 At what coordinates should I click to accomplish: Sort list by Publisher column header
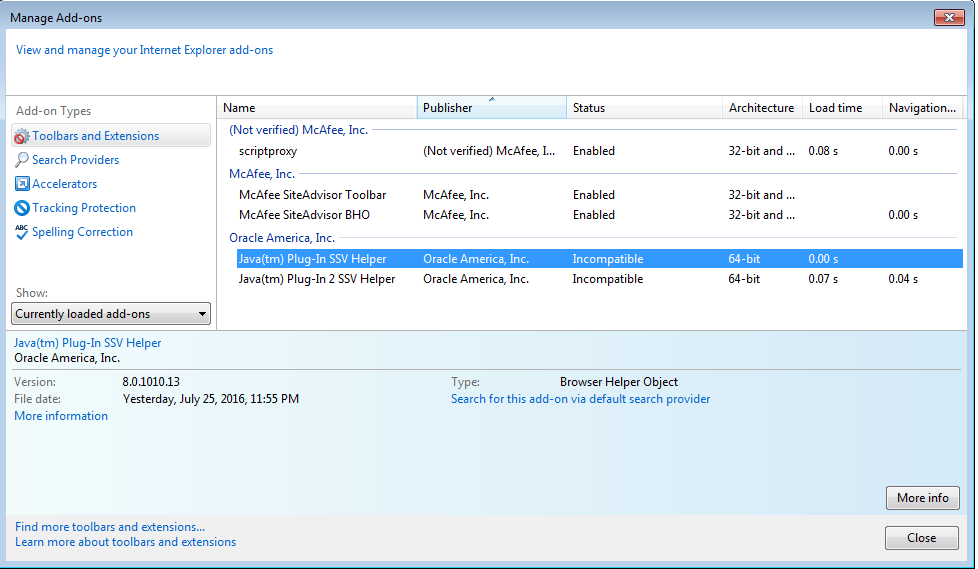[490, 108]
